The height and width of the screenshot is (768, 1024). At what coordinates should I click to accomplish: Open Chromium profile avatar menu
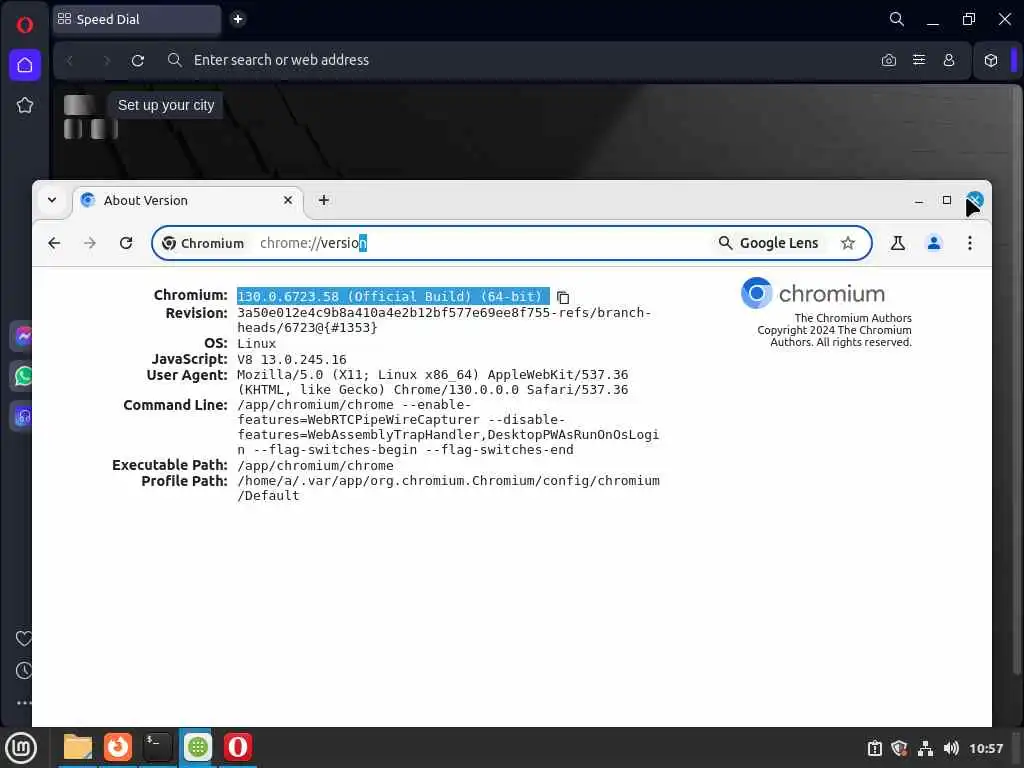click(x=934, y=243)
